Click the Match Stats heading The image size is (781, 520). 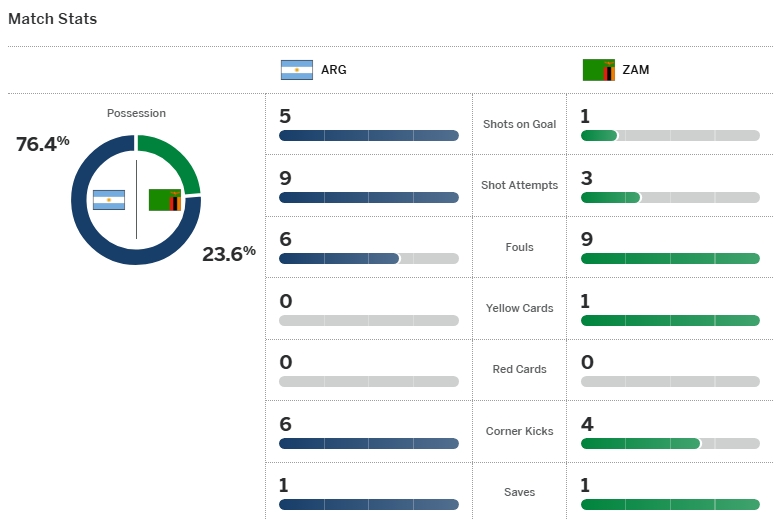pyautogui.click(x=53, y=19)
